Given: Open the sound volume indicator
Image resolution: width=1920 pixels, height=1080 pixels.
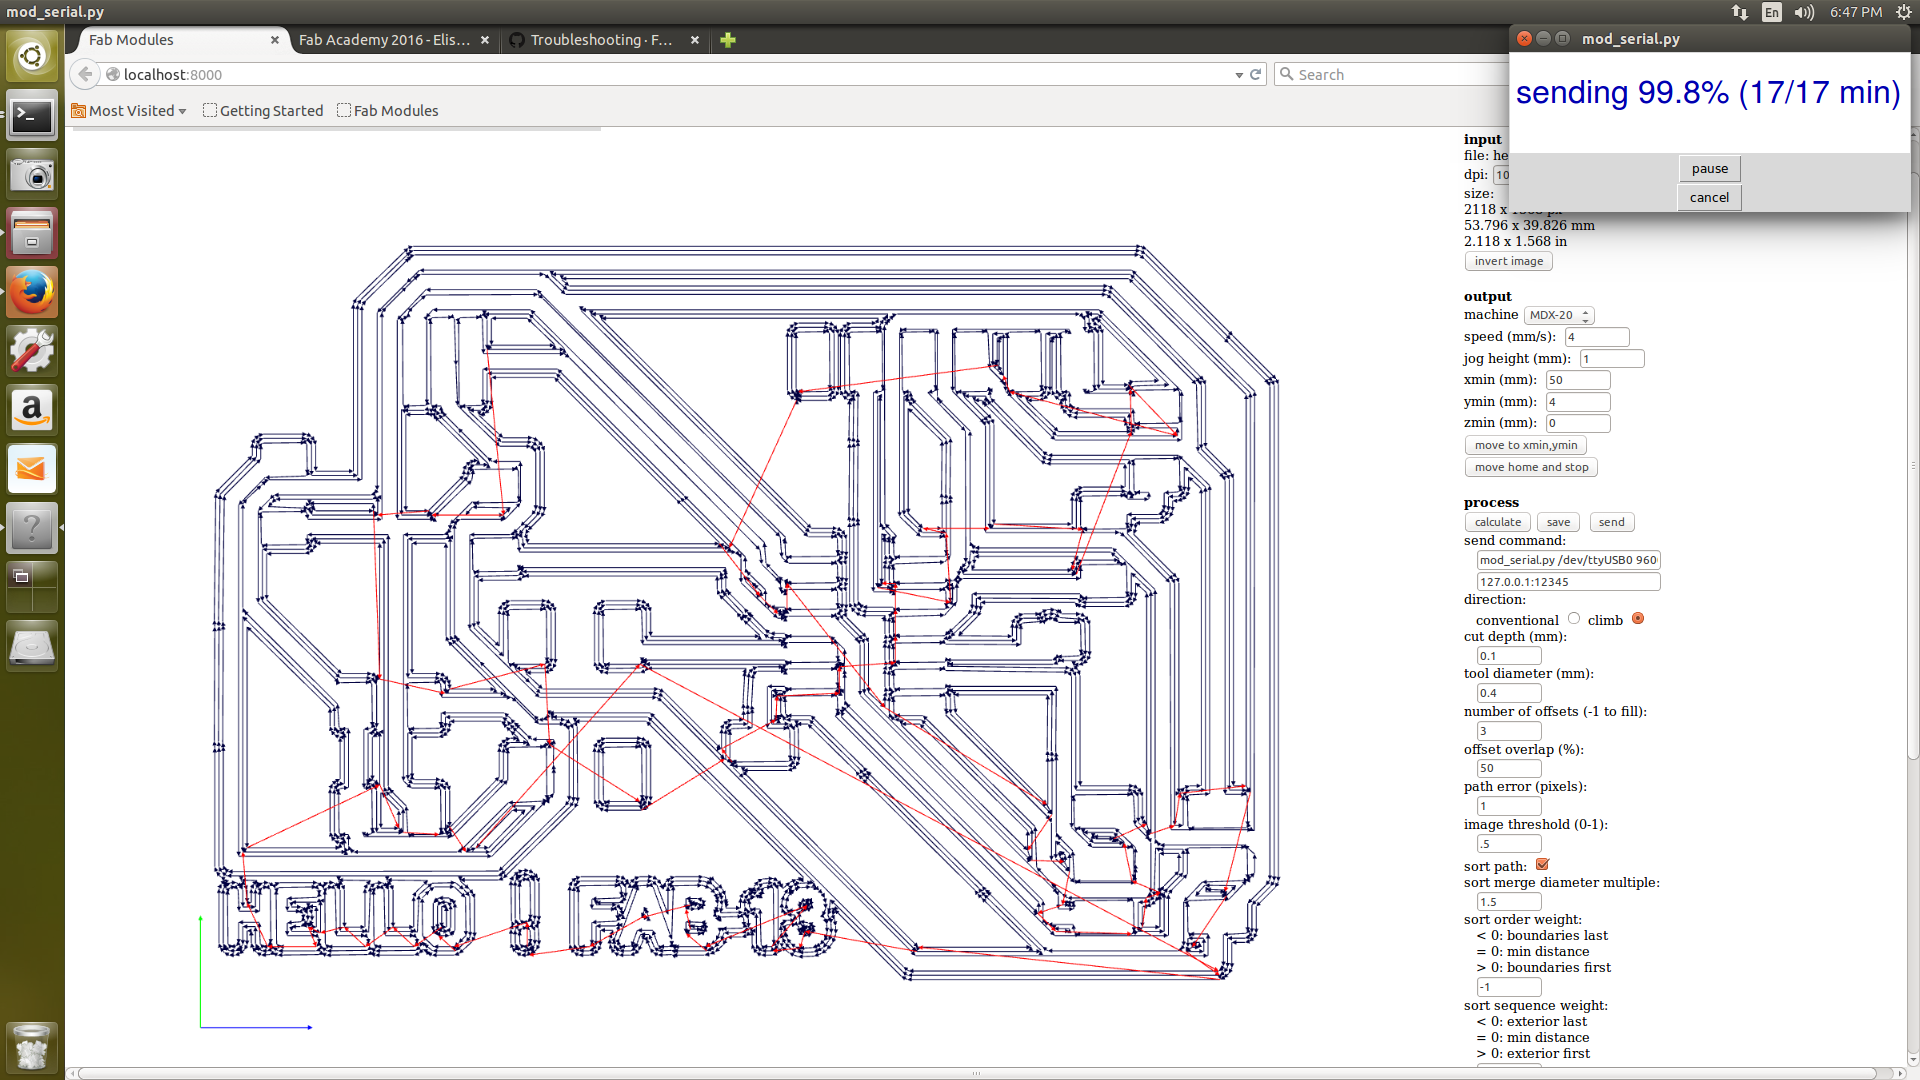Looking at the screenshot, I should tap(1804, 12).
